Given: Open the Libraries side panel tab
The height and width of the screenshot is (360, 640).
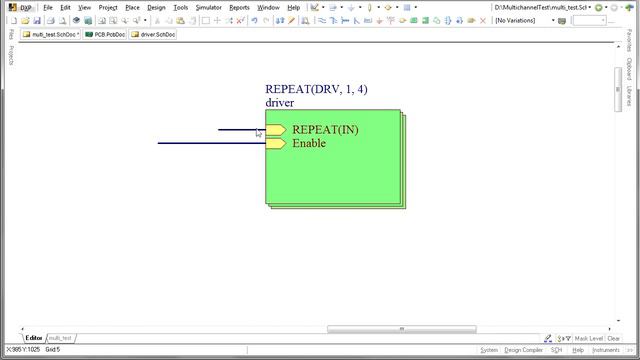Looking at the screenshot, I should tap(629, 96).
